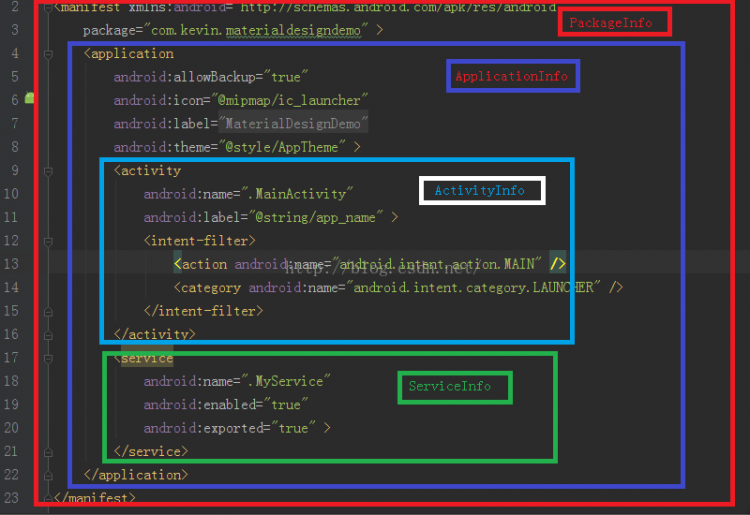Place cursor on the opening application tag

coord(129,54)
